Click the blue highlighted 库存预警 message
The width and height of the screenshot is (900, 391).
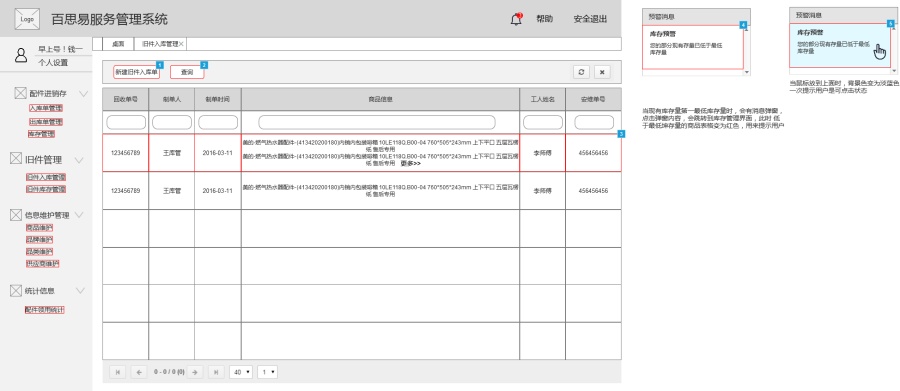click(x=840, y=46)
